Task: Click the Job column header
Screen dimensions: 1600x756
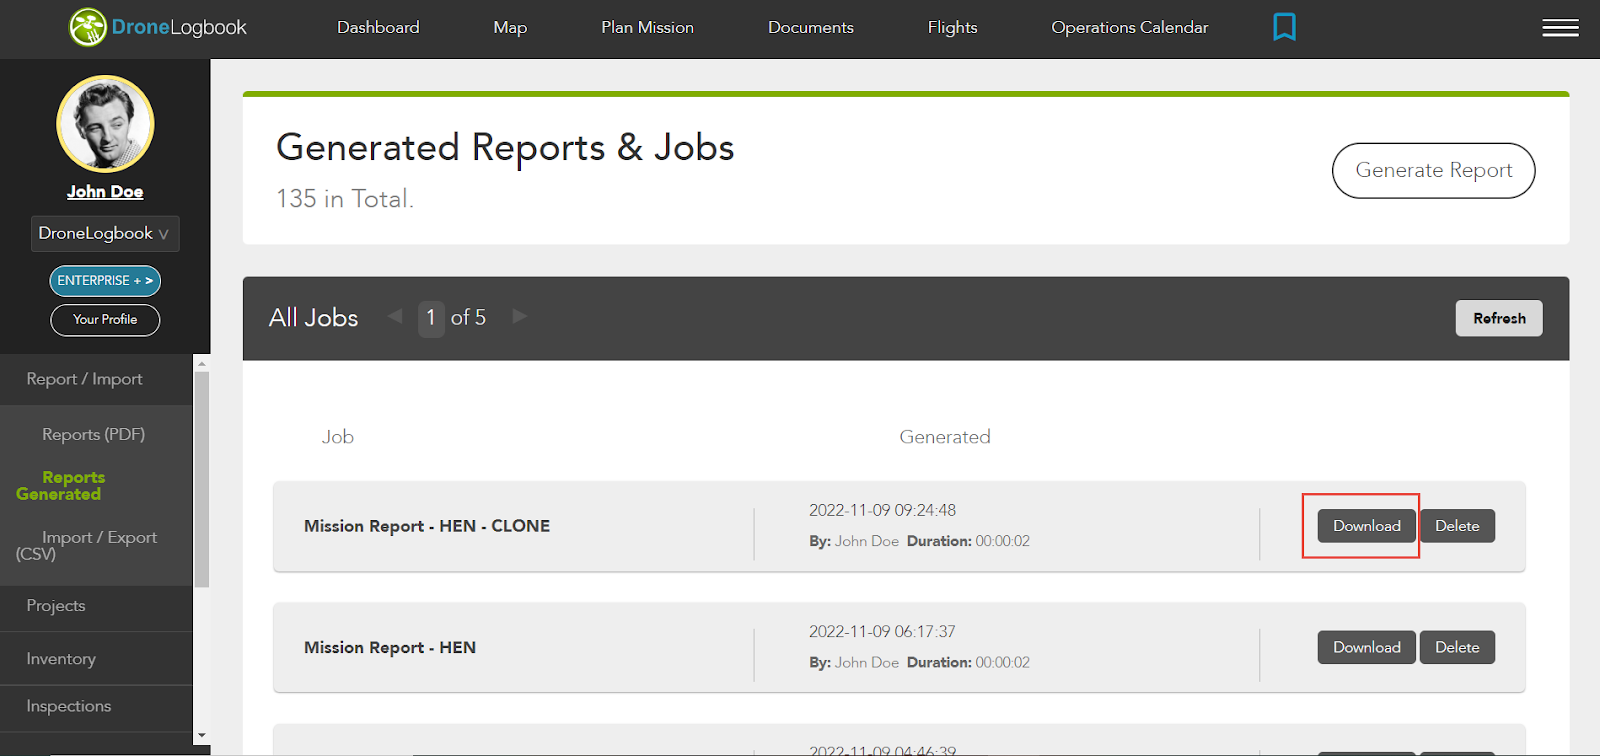Action: click(338, 437)
